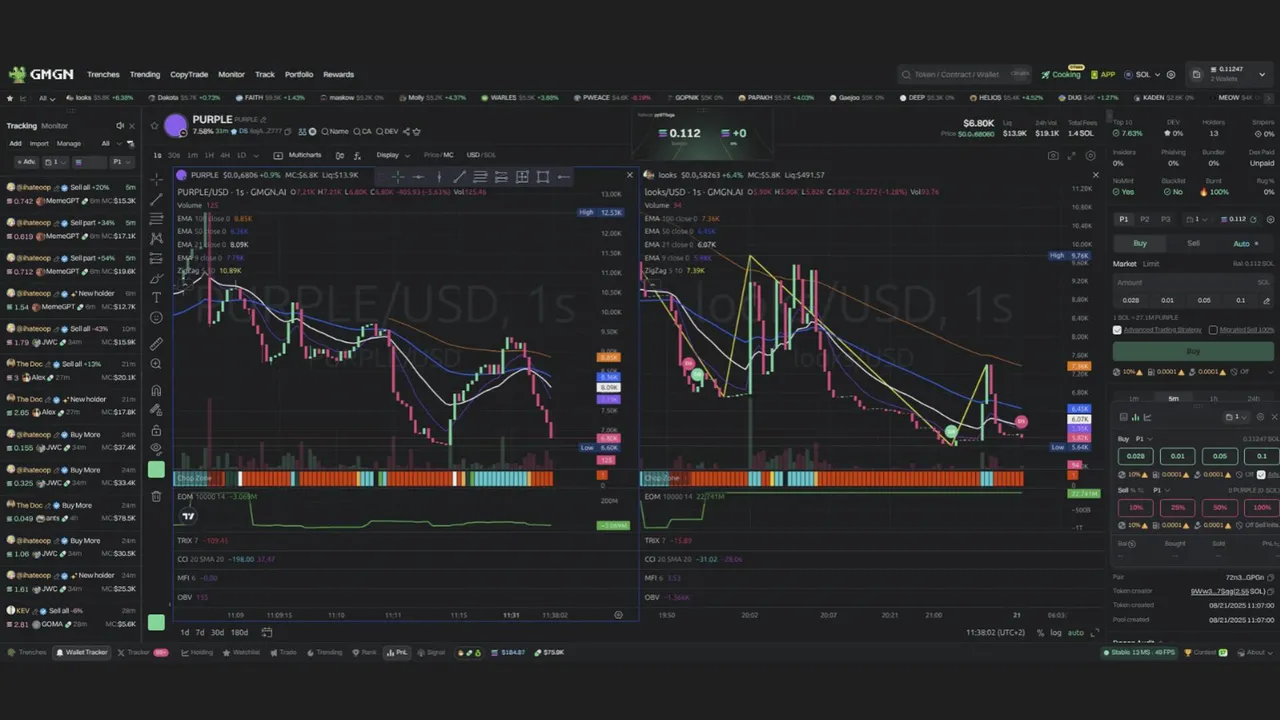Expand more chart intervals dropdown
The height and width of the screenshot is (720, 1280).
point(258,155)
